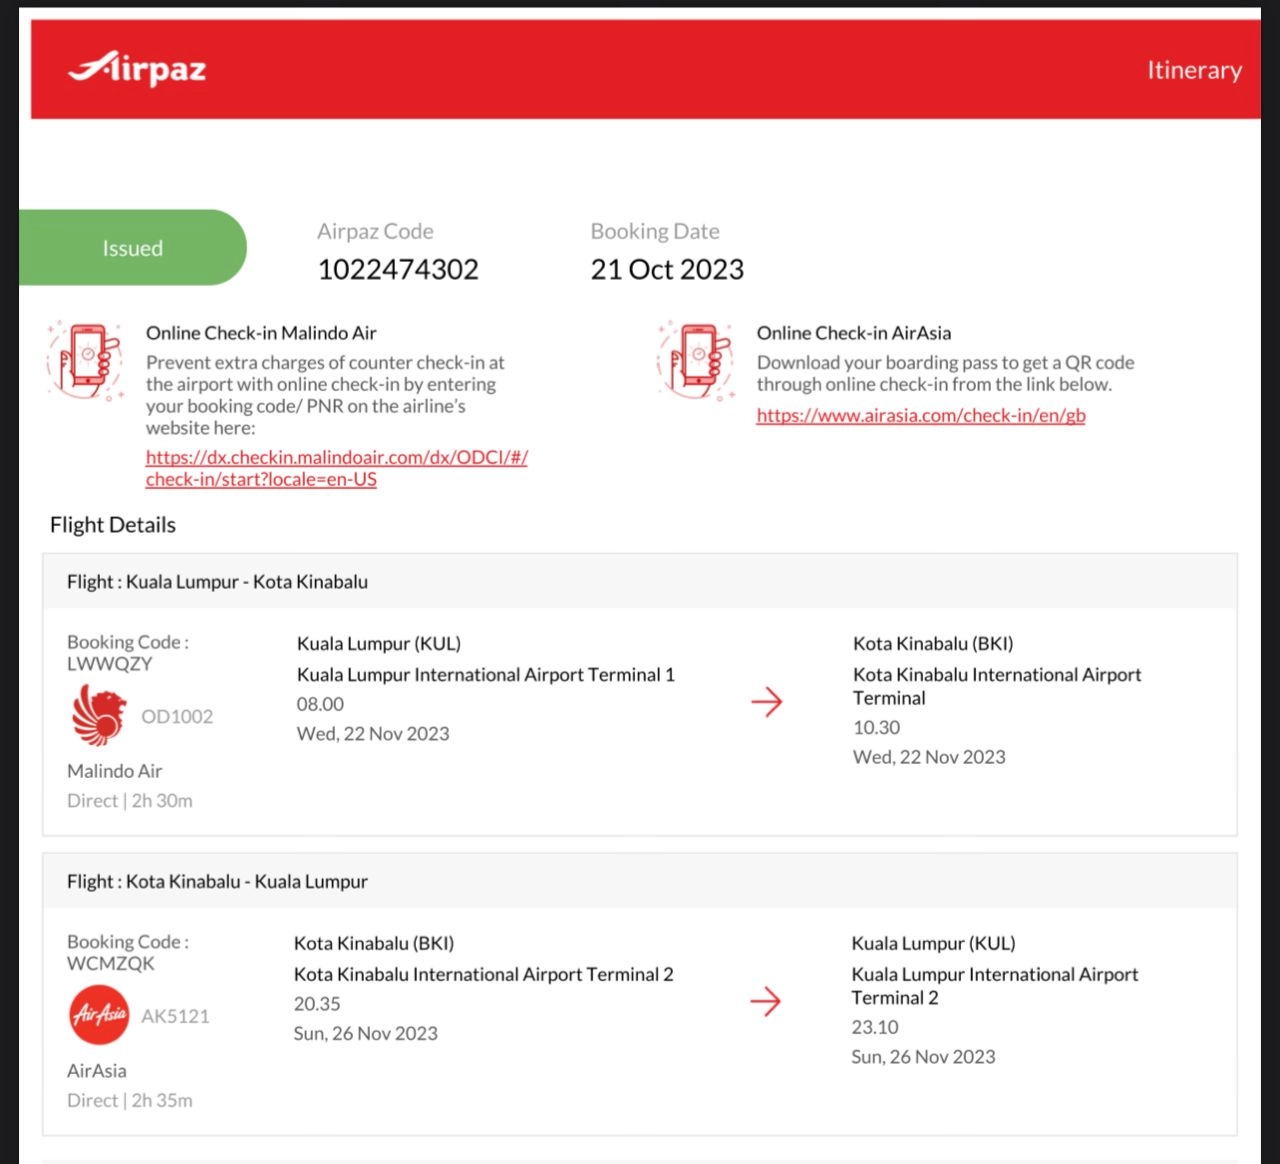Click the AirAsia online check-in phone icon
The image size is (1280, 1164).
pos(697,361)
